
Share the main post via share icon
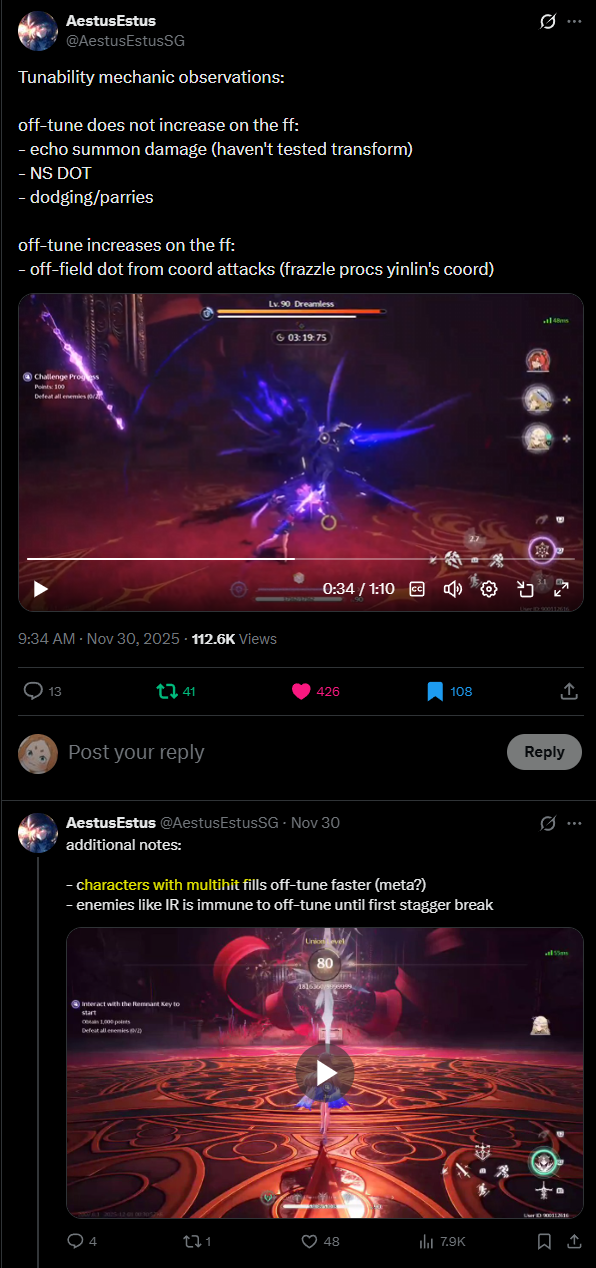click(x=568, y=691)
